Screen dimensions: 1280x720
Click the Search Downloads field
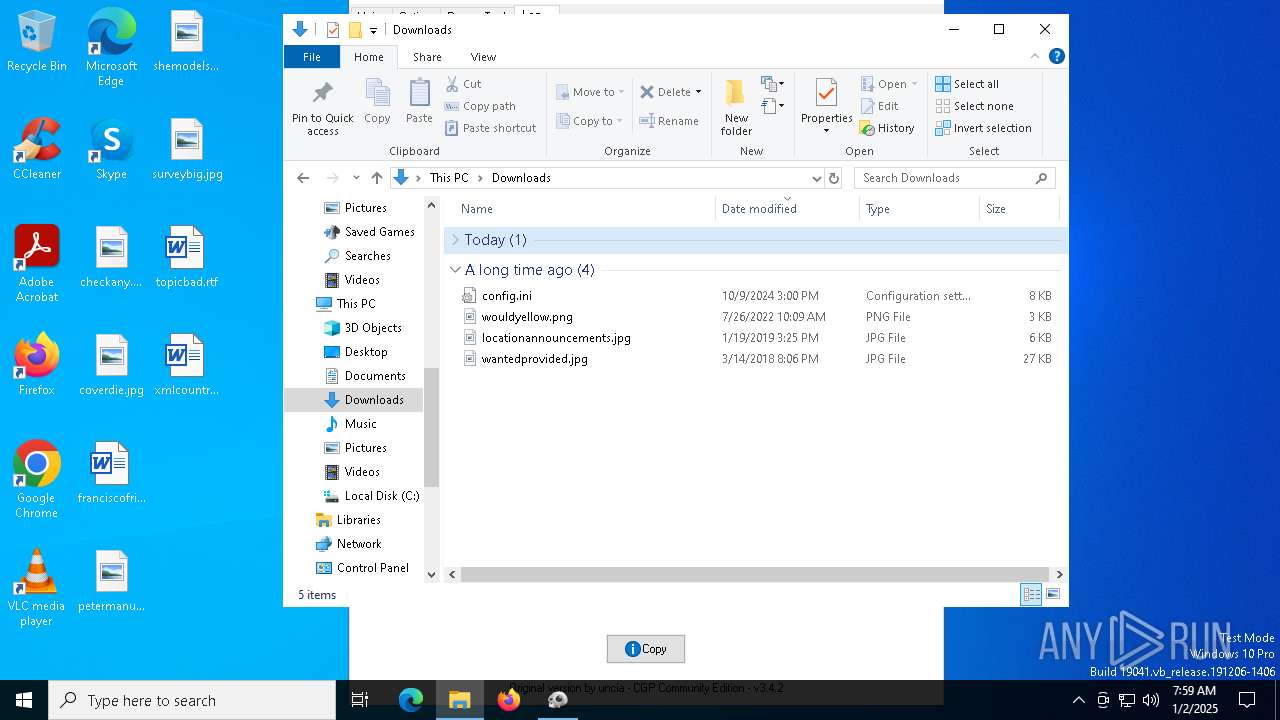click(954, 178)
